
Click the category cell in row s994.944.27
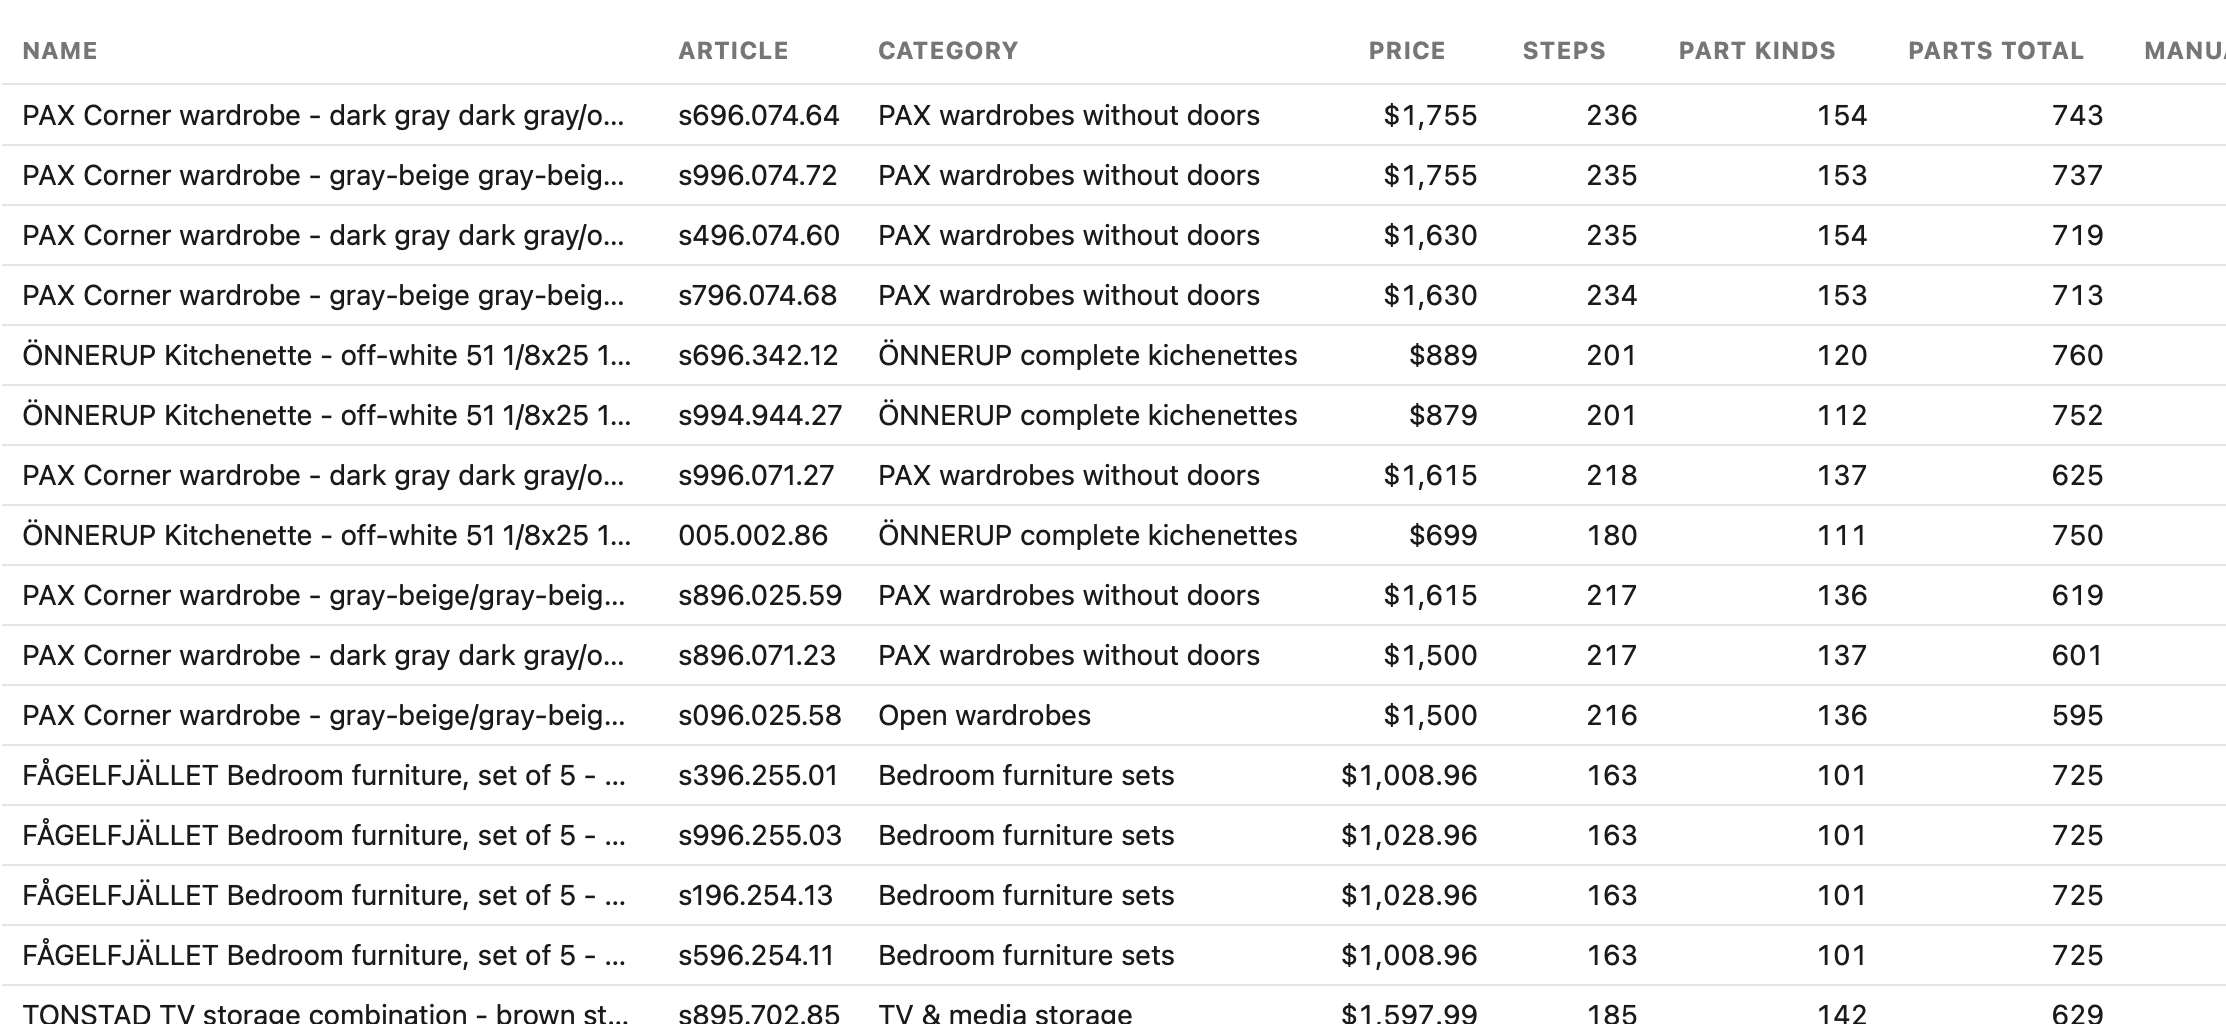click(1088, 416)
